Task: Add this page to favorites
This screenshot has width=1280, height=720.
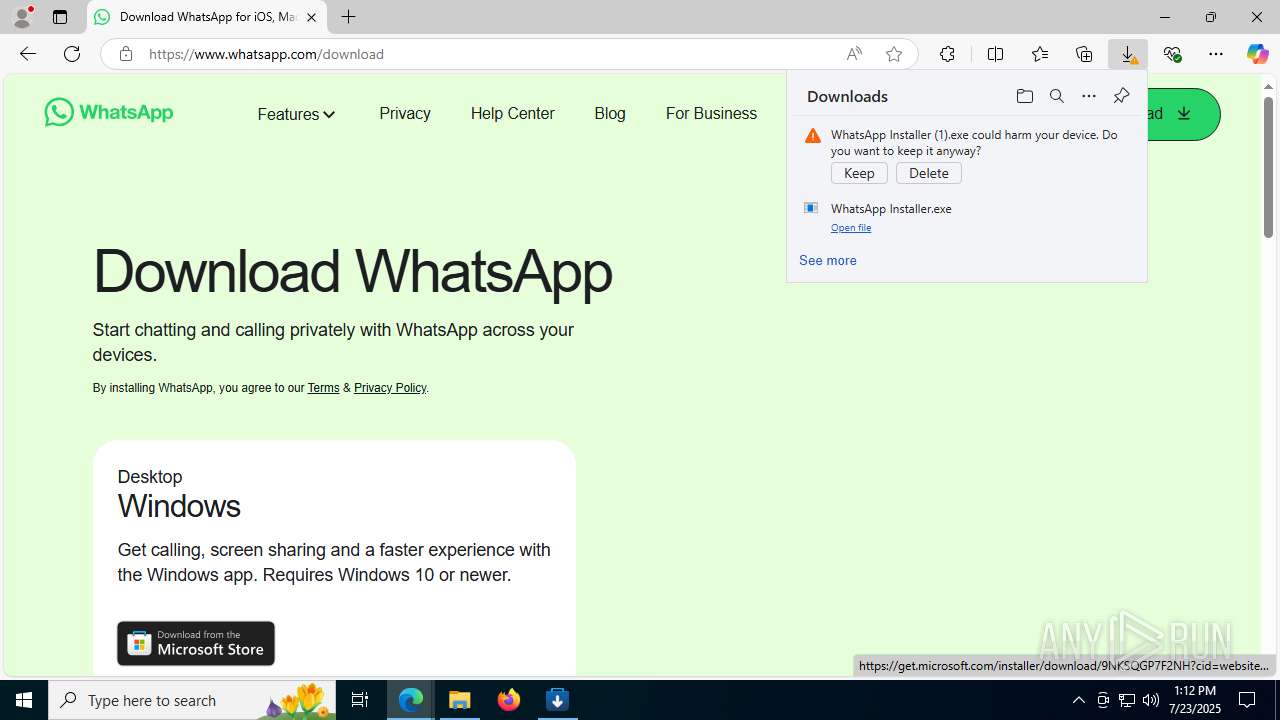Action: [x=894, y=54]
